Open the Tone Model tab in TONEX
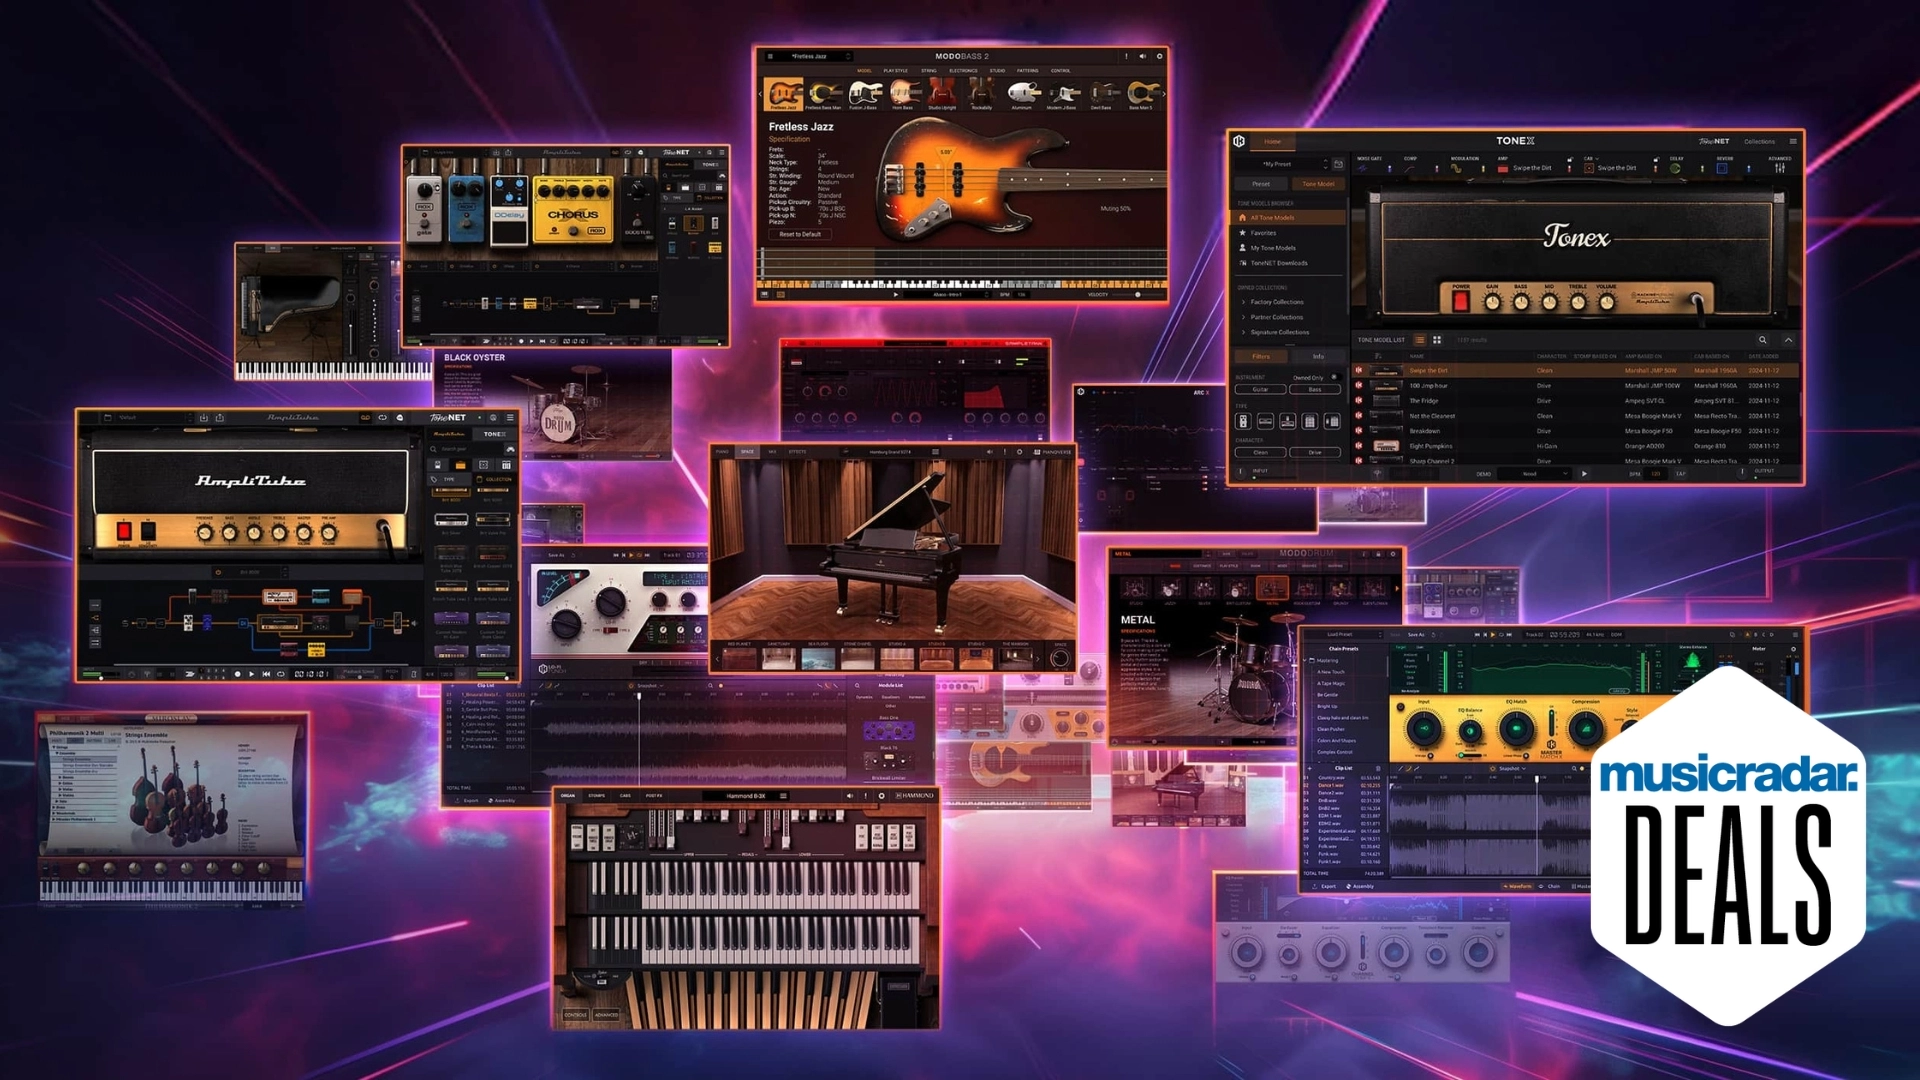Viewport: 1920px width, 1080px height. [x=1318, y=184]
